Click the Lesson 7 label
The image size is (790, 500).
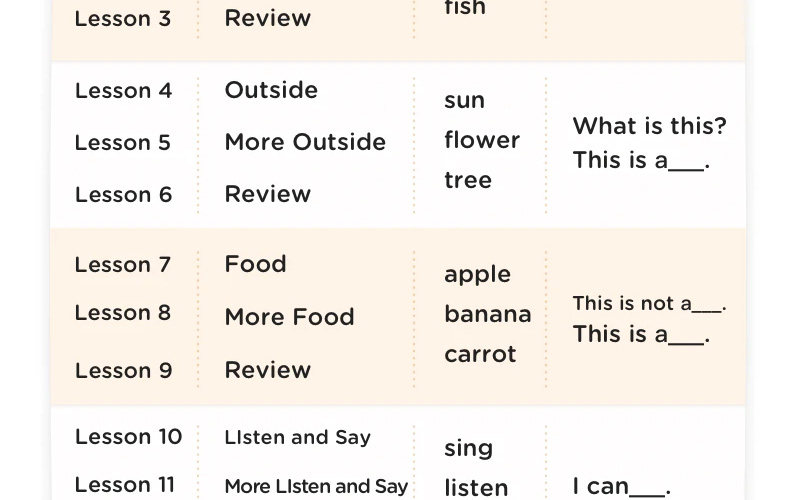123,265
